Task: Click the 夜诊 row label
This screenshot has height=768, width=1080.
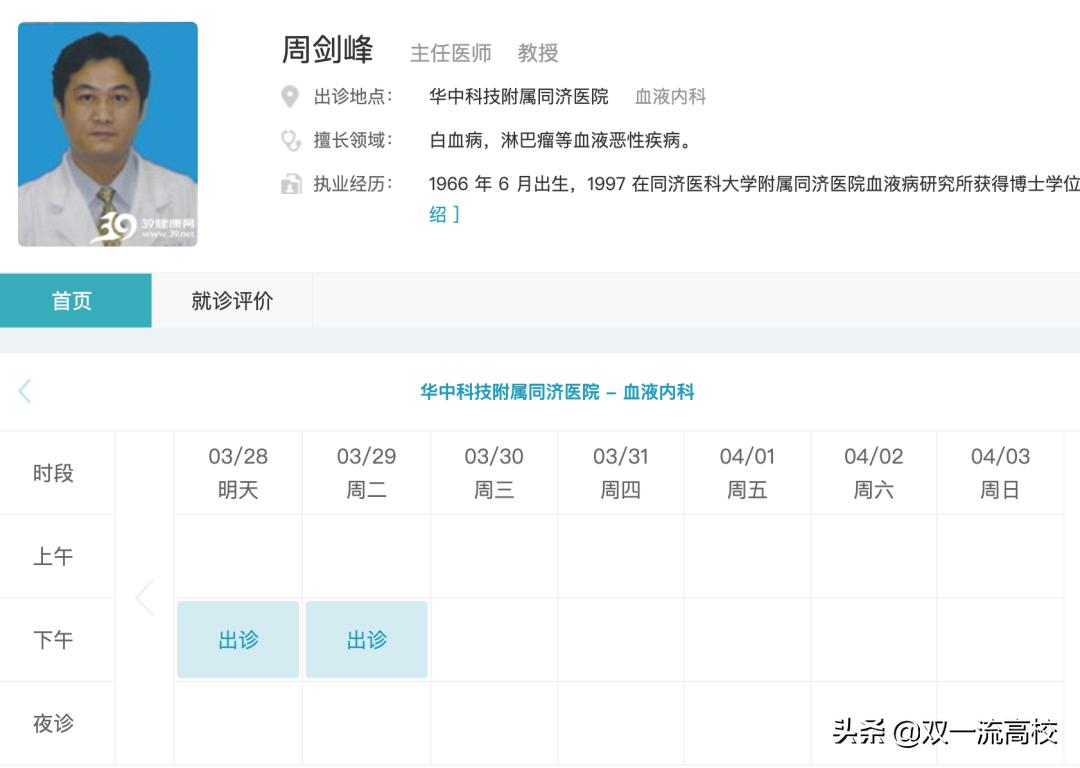Action: pos(53,723)
